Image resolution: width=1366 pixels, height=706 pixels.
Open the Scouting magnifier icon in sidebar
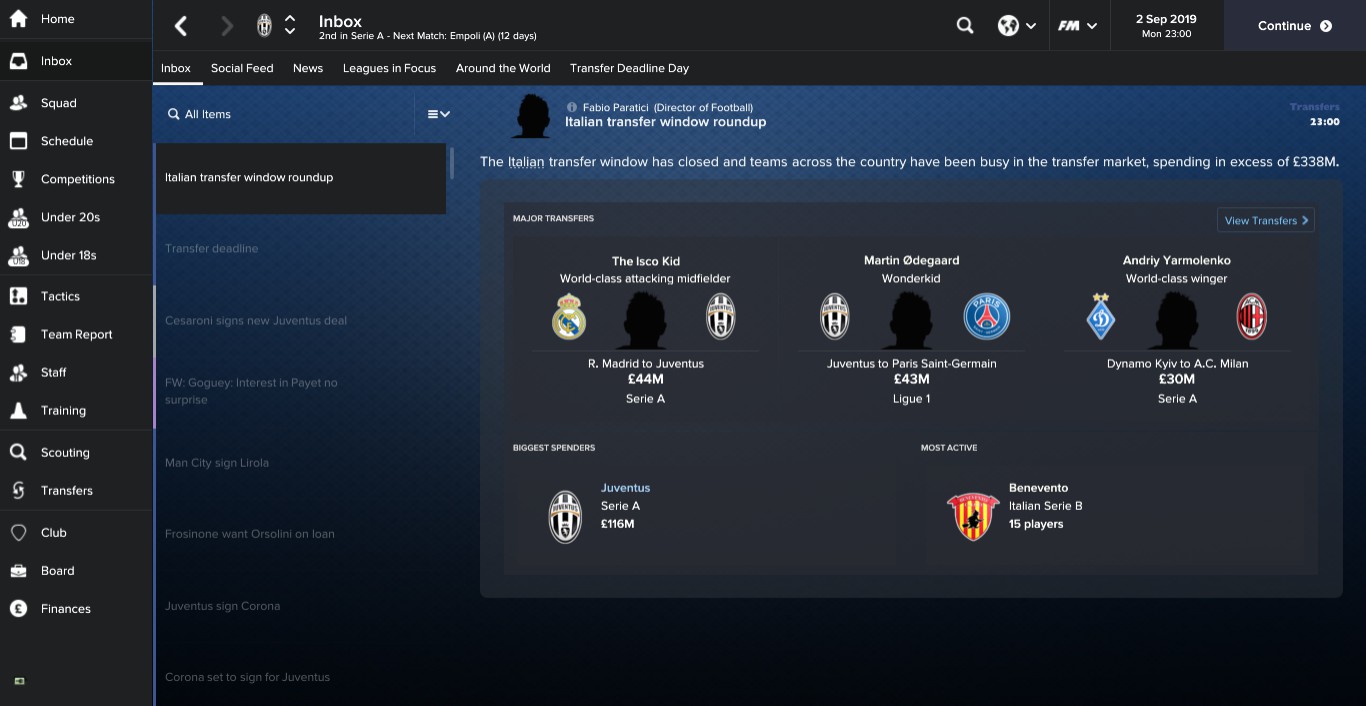pyautogui.click(x=18, y=452)
